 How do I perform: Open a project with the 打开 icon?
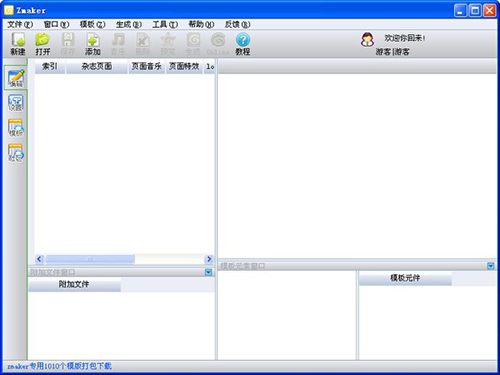(x=43, y=43)
